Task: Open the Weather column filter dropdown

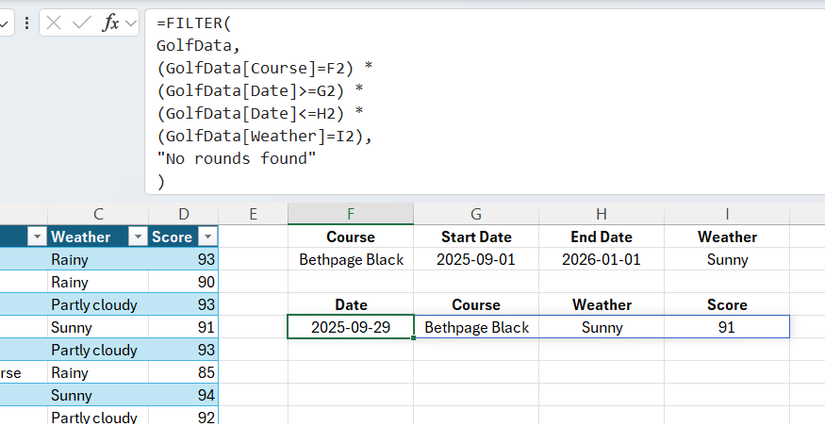Action: (x=138, y=237)
